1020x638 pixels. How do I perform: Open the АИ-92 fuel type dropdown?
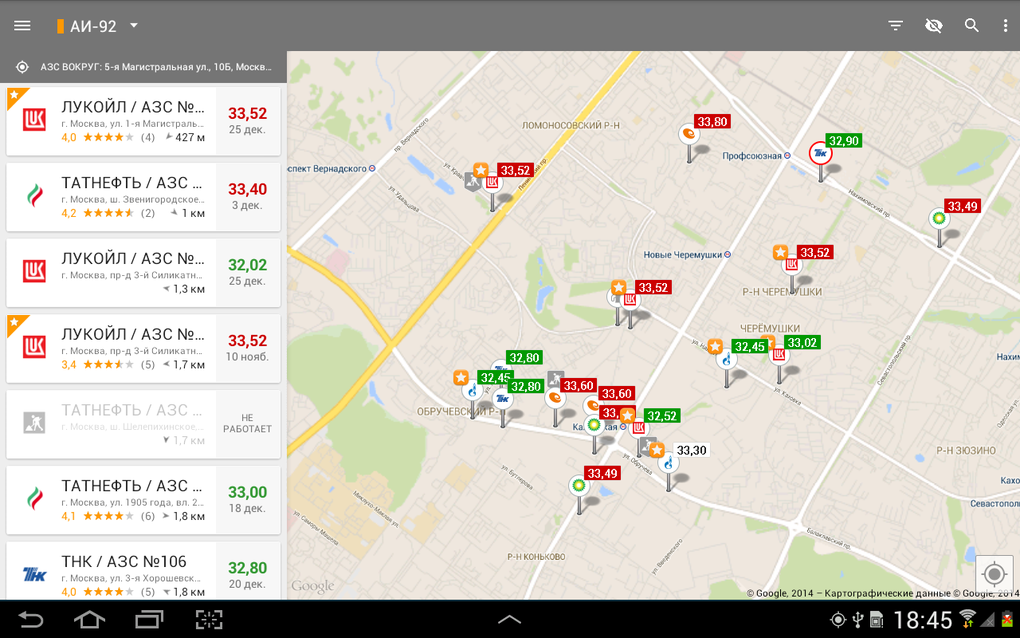pos(98,26)
